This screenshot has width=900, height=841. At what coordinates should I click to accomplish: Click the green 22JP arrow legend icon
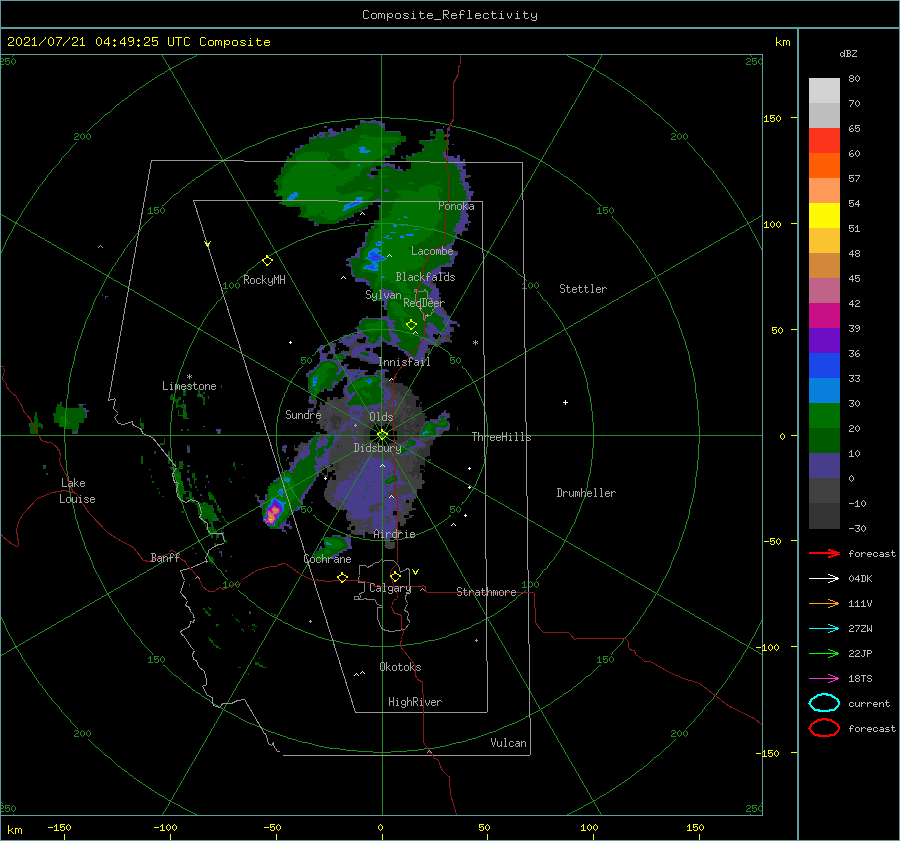coord(824,653)
